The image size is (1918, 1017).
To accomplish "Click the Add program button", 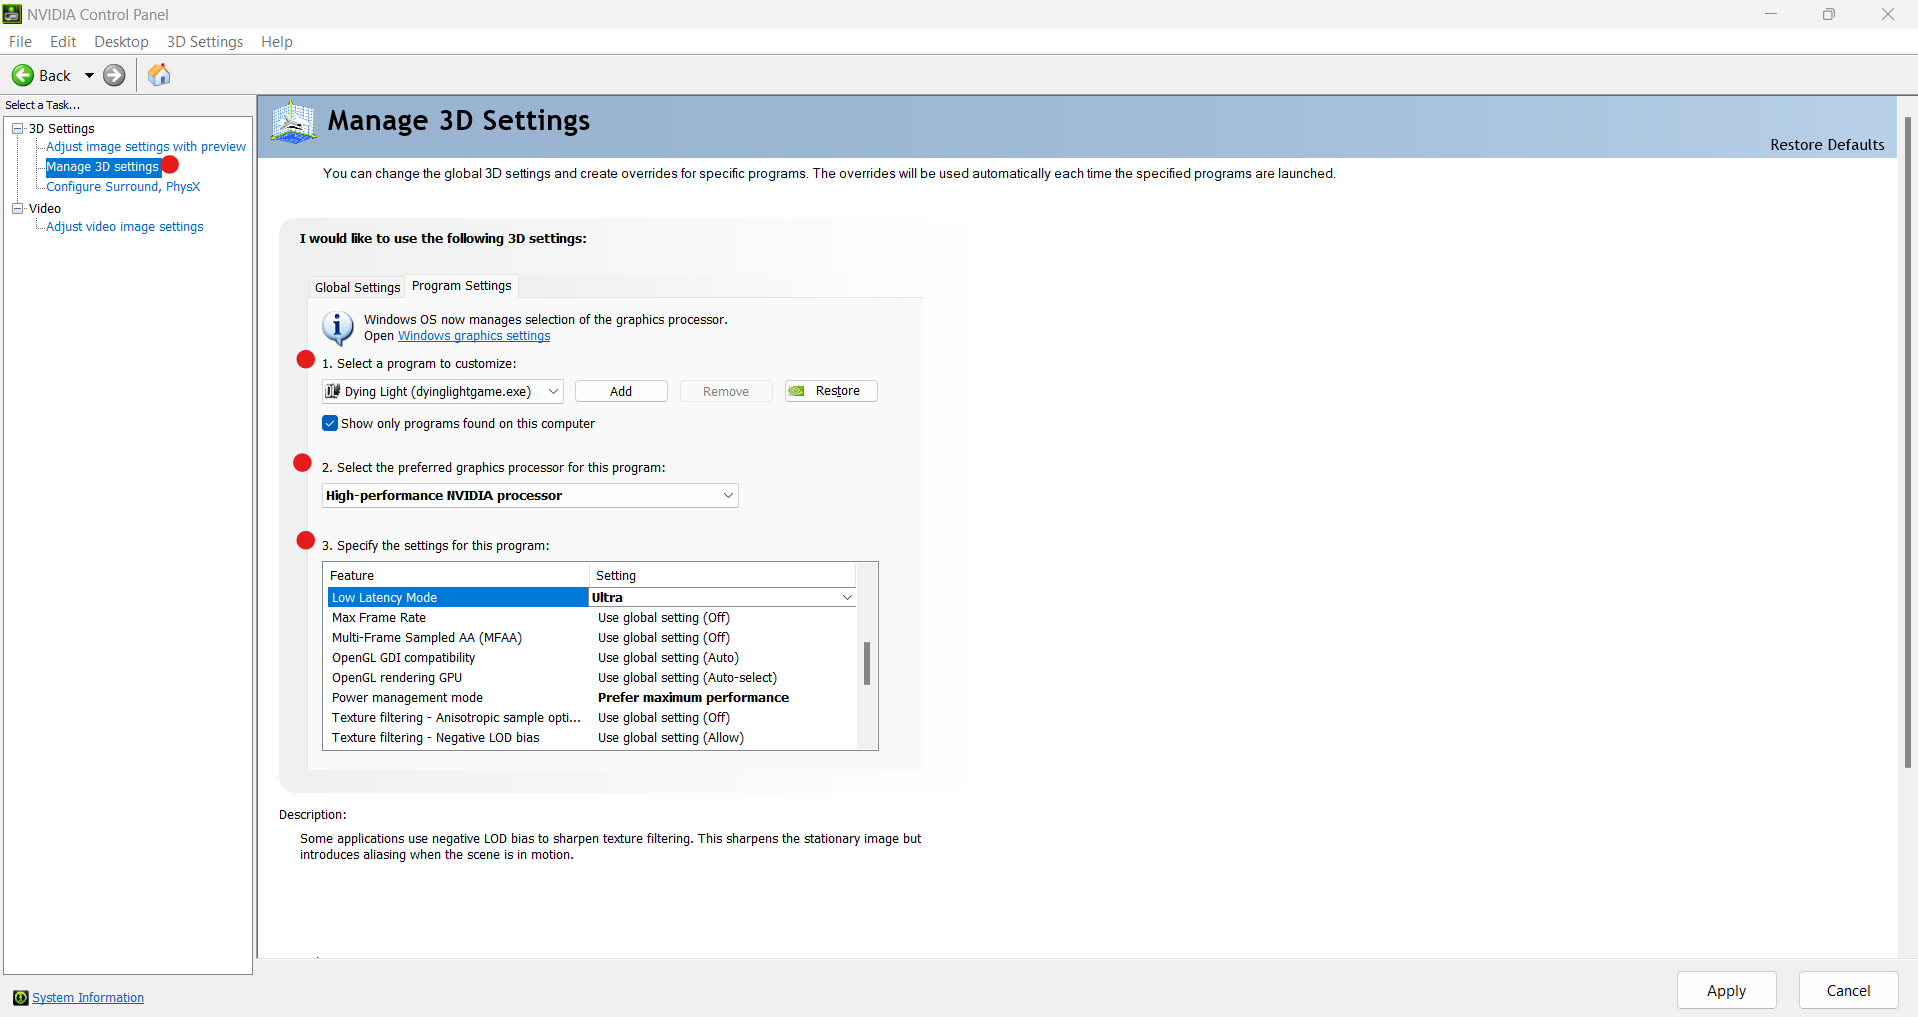I will (x=621, y=391).
